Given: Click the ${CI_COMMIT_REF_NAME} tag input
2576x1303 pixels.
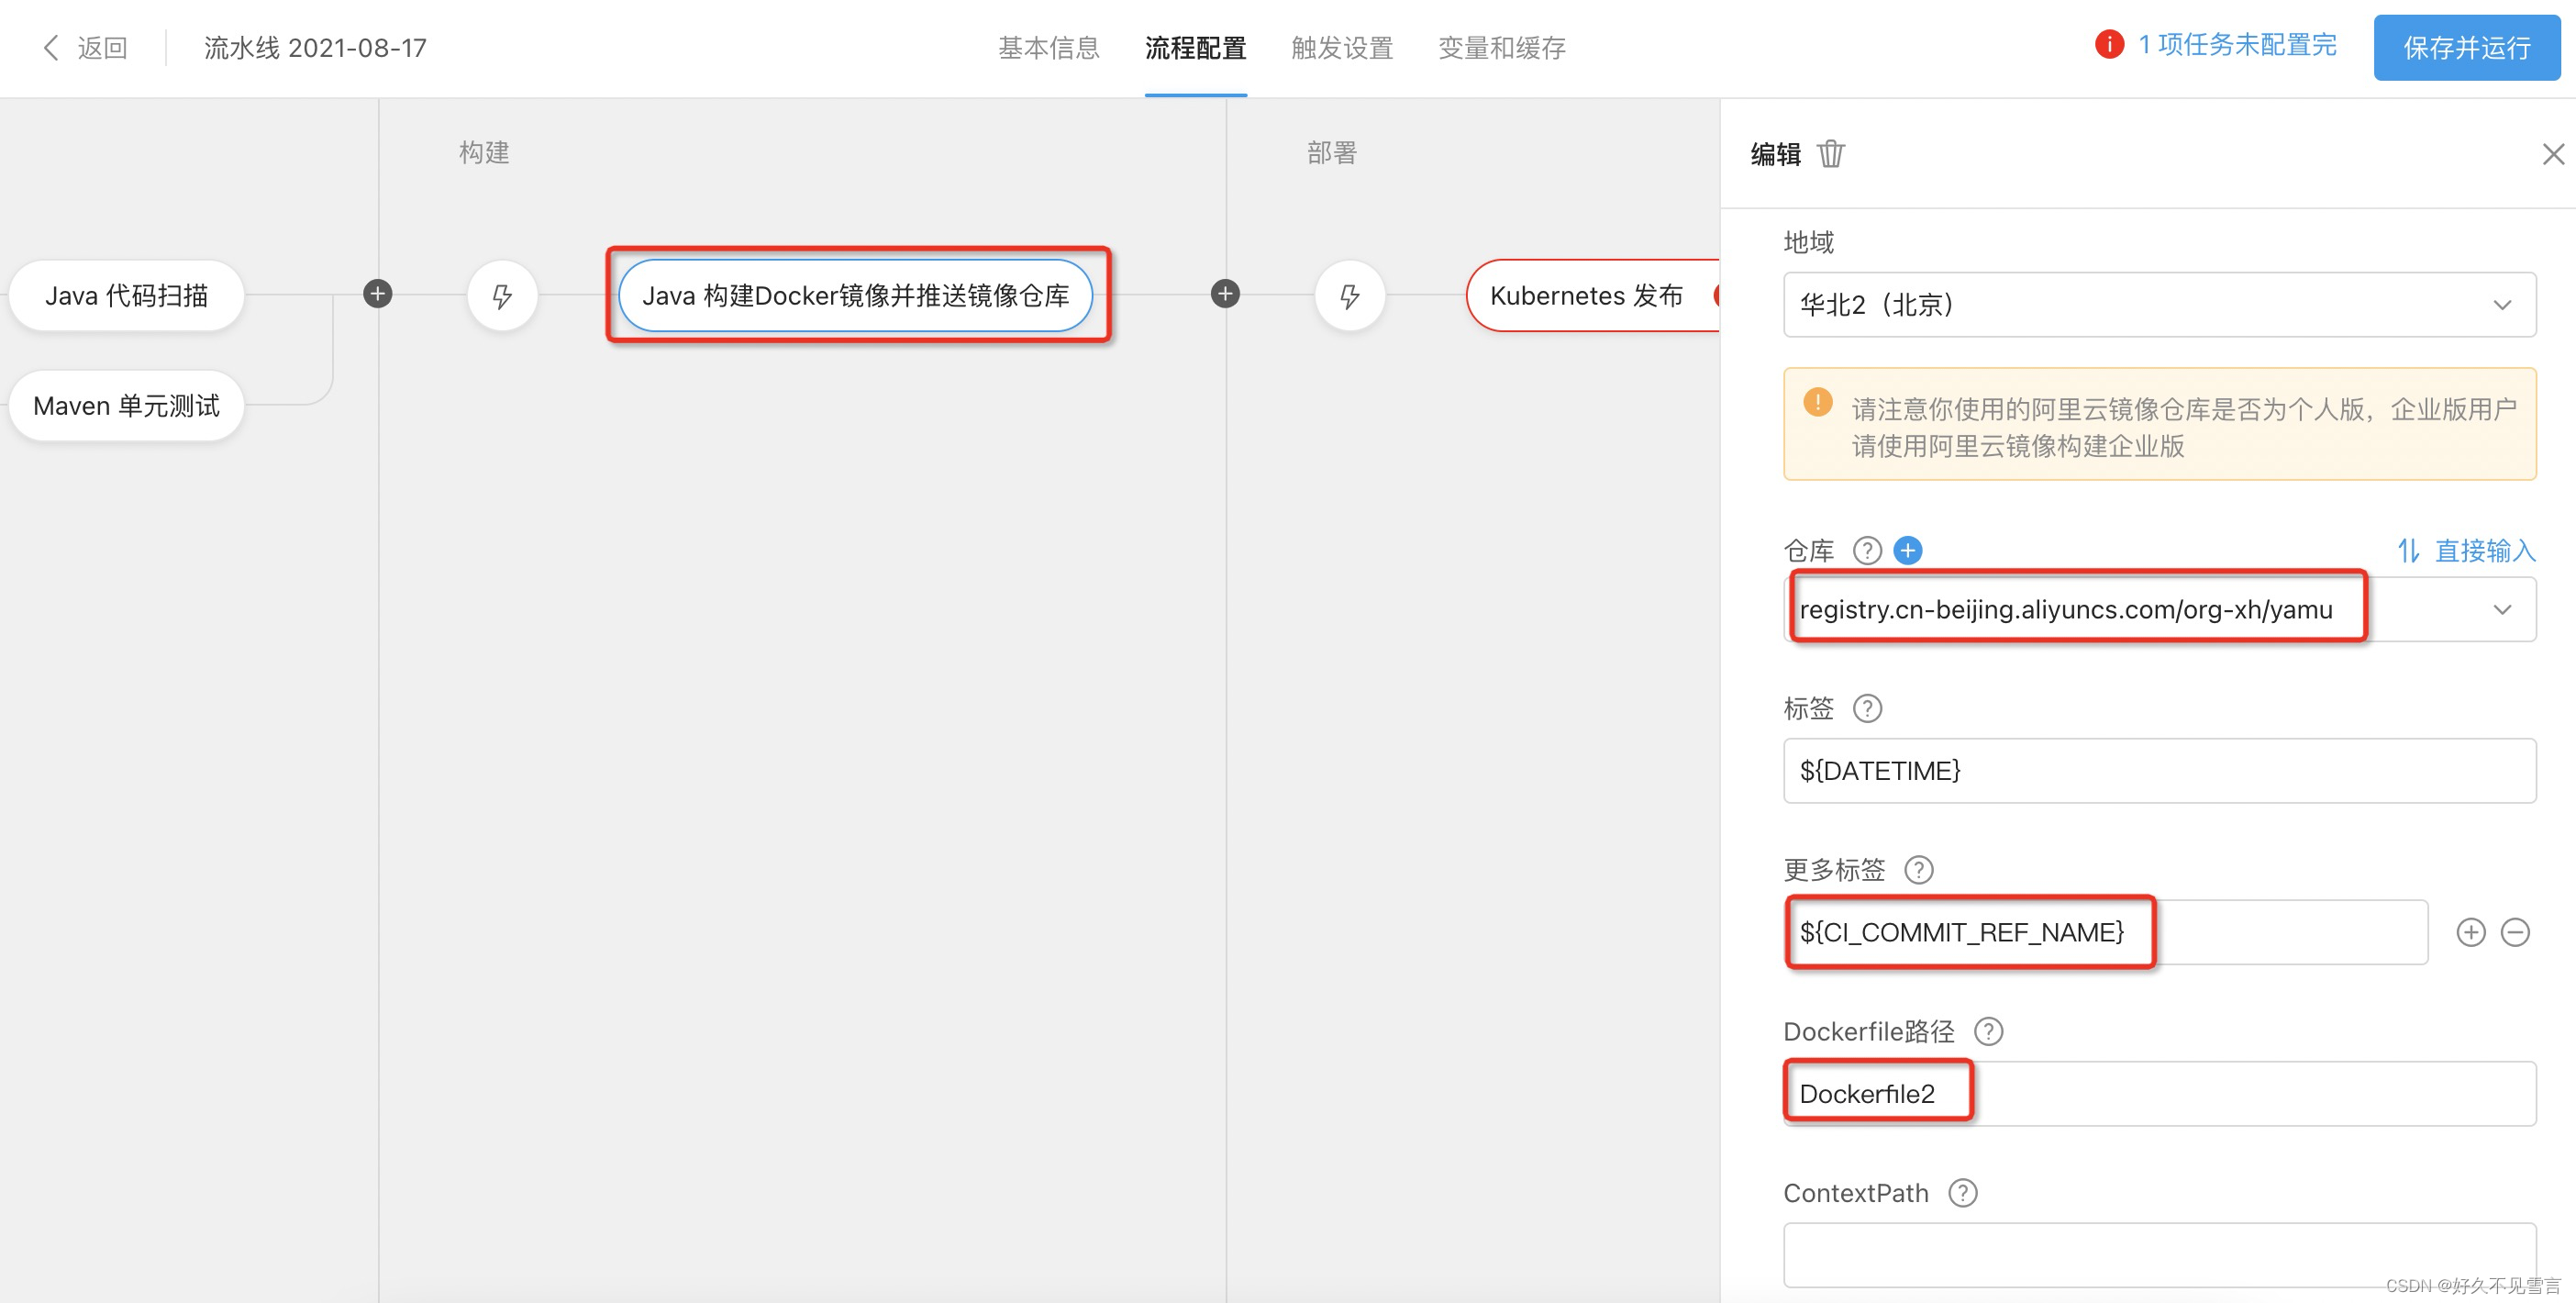Looking at the screenshot, I should click(2105, 932).
